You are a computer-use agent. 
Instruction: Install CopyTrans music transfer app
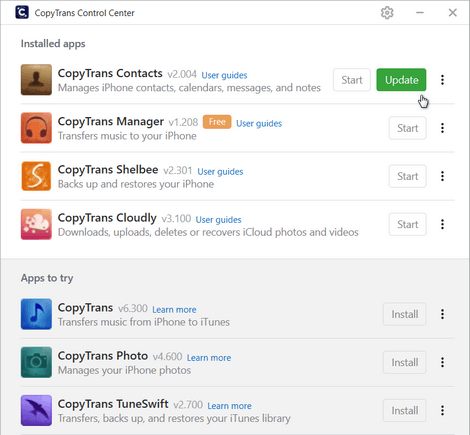(x=405, y=314)
